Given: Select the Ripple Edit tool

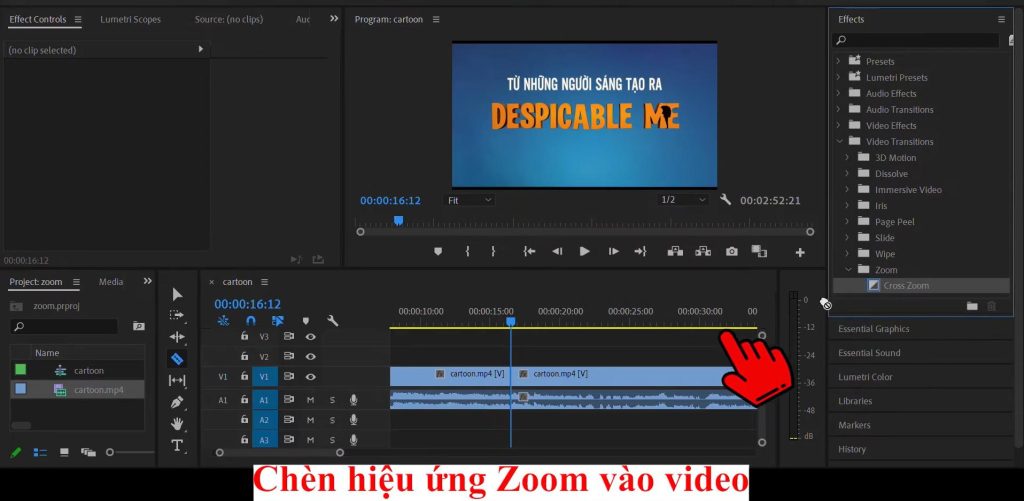Looking at the screenshot, I should [177, 337].
